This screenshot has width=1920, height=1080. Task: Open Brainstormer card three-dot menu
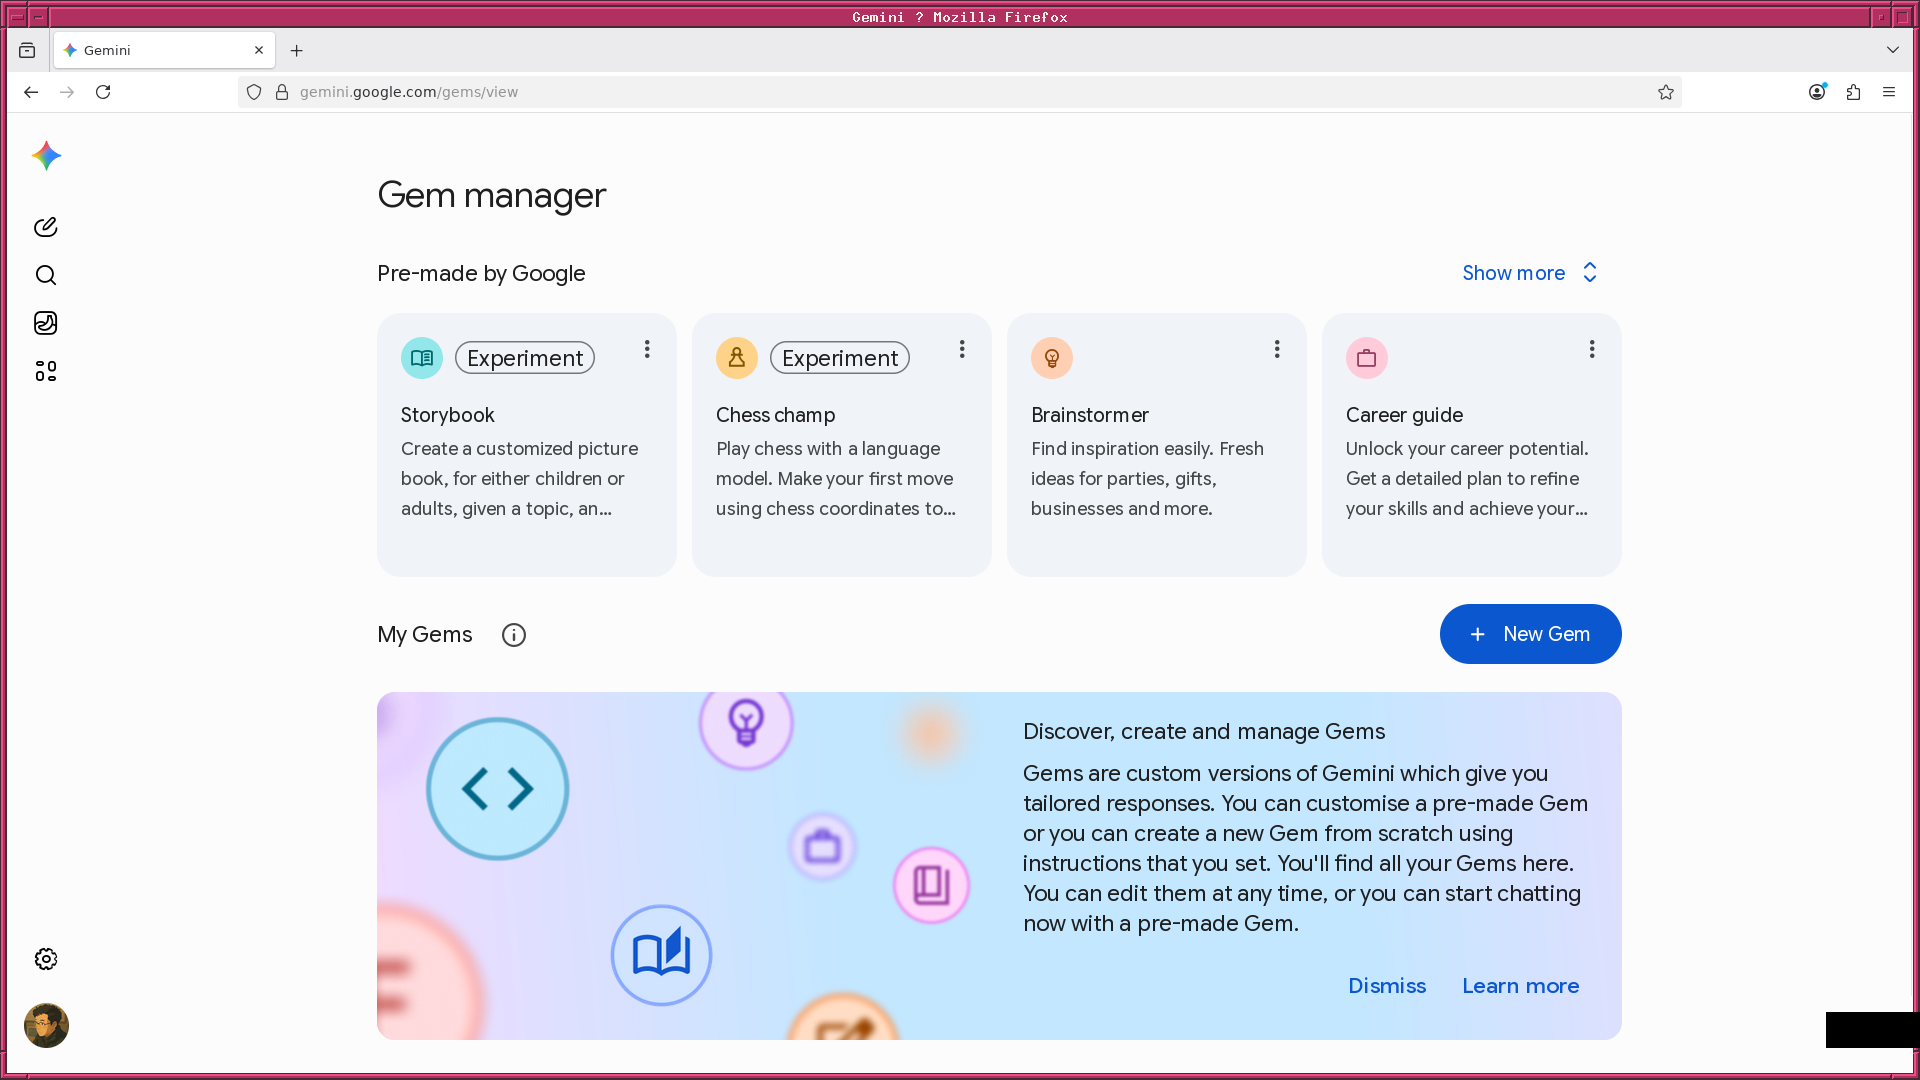click(1277, 349)
